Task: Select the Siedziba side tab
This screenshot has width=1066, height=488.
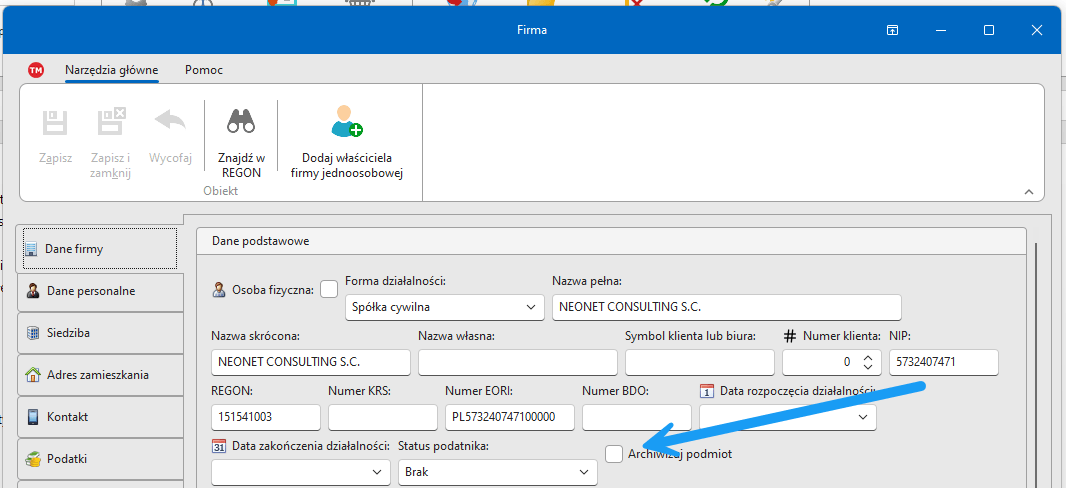Action: pos(100,333)
